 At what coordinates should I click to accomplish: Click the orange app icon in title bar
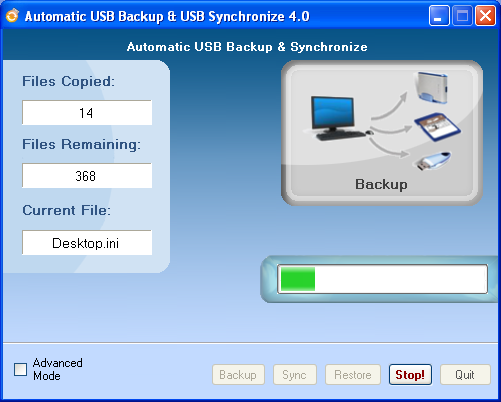point(12,16)
